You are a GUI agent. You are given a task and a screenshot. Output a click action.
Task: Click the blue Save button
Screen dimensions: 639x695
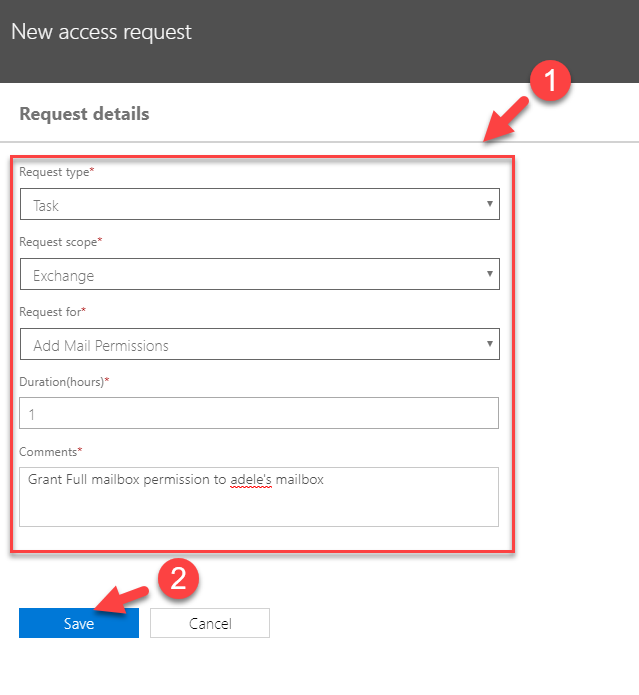79,623
